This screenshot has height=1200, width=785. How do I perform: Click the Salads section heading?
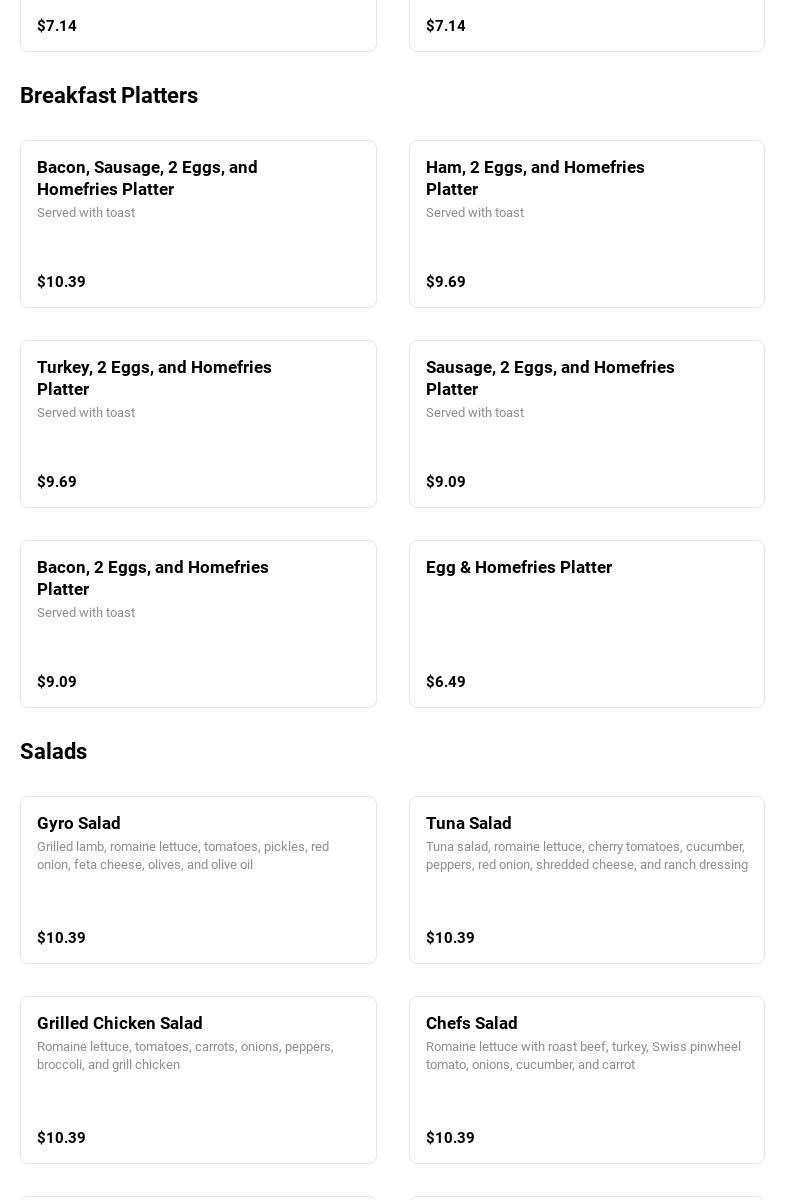pos(54,752)
